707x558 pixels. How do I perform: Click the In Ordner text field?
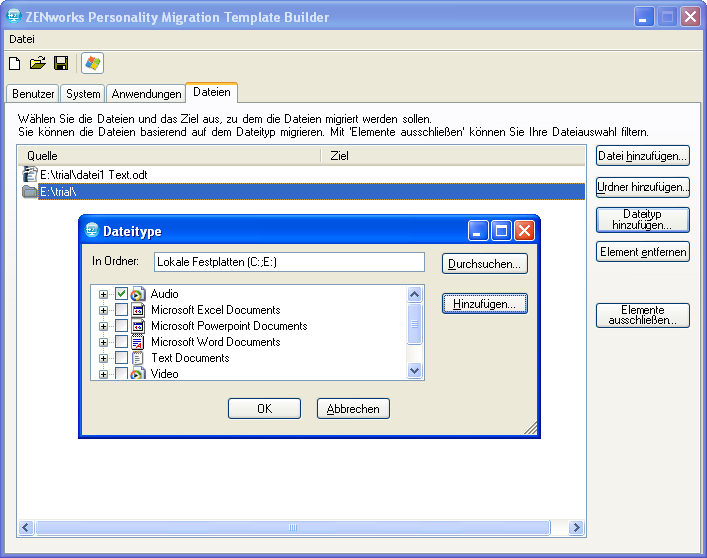pyautogui.click(x=289, y=262)
